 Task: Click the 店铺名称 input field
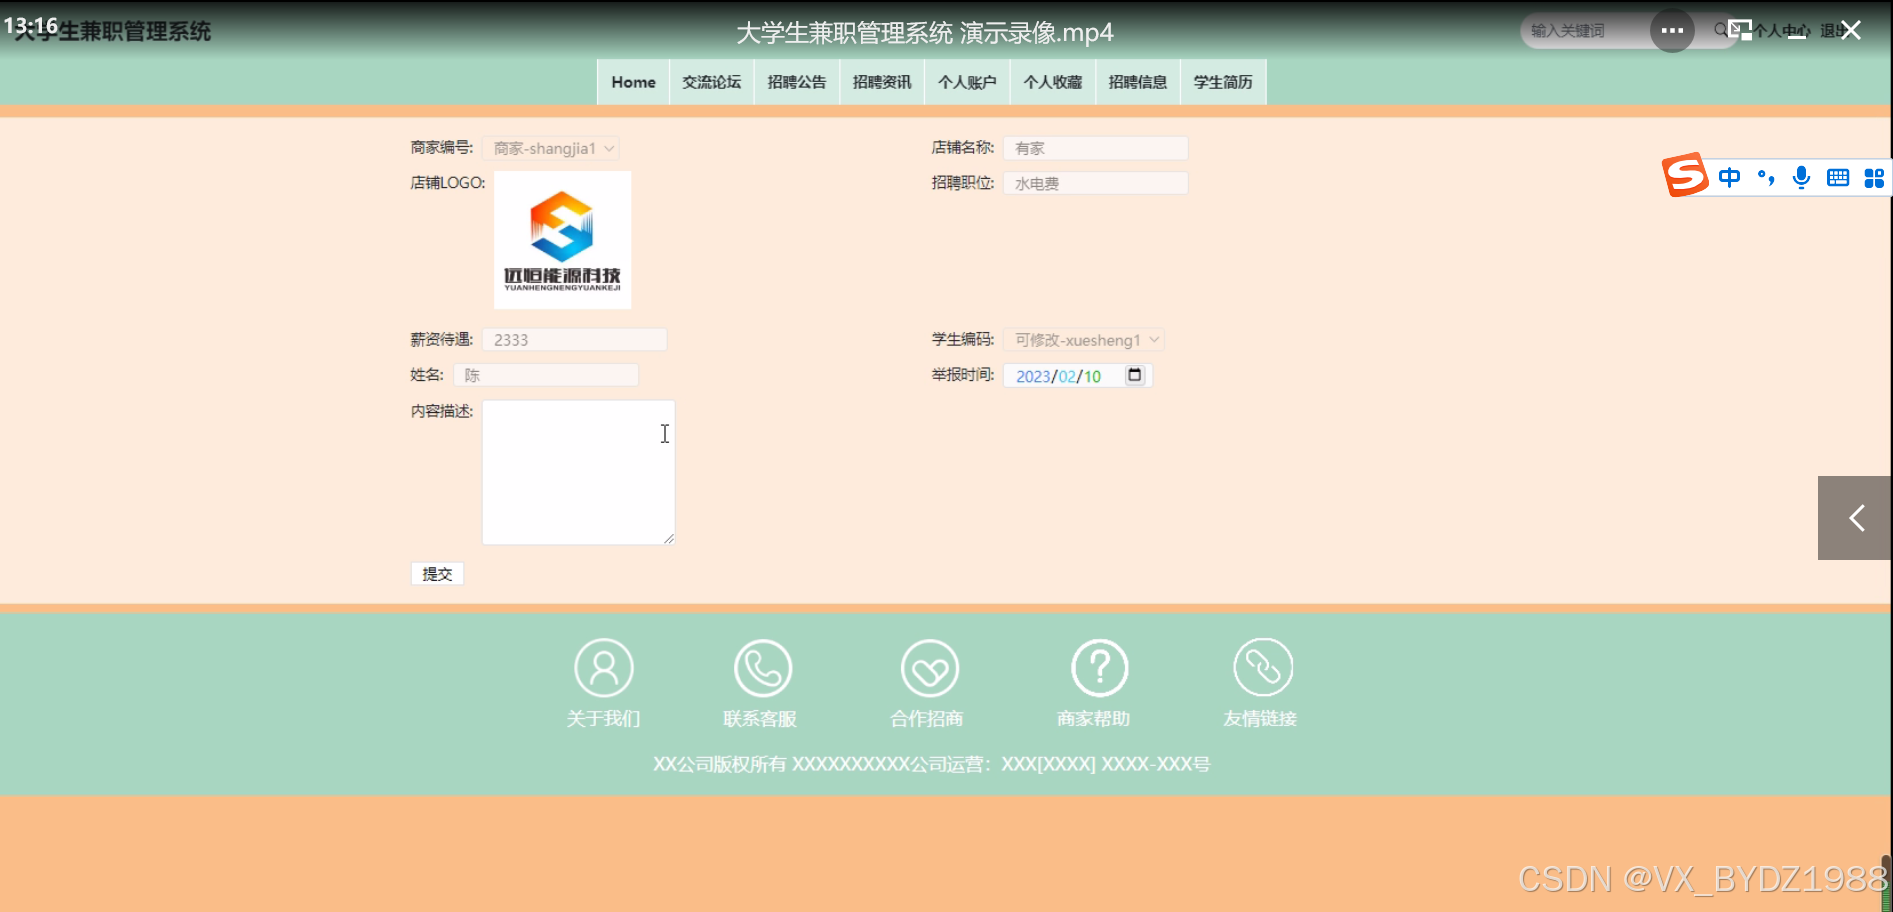1096,148
